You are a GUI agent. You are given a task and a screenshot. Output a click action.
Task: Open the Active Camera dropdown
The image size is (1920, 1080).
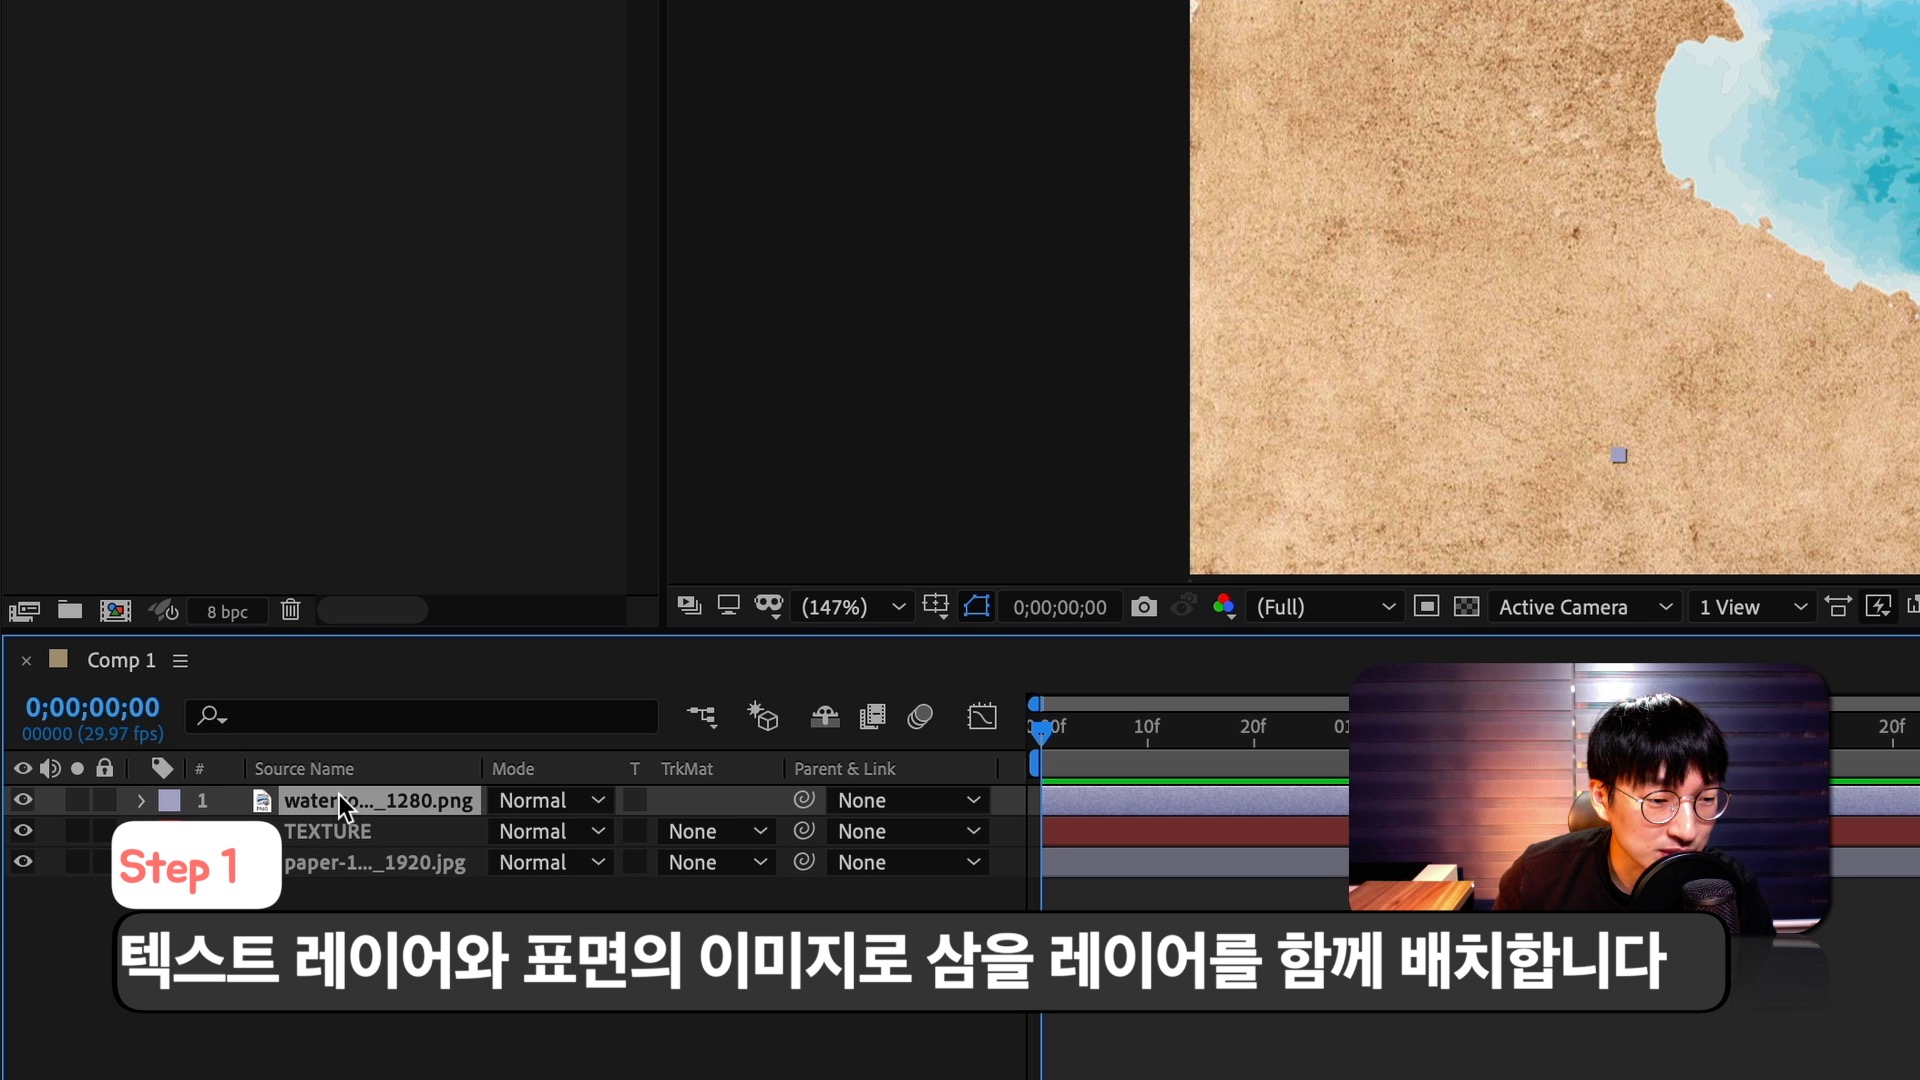pos(1585,607)
